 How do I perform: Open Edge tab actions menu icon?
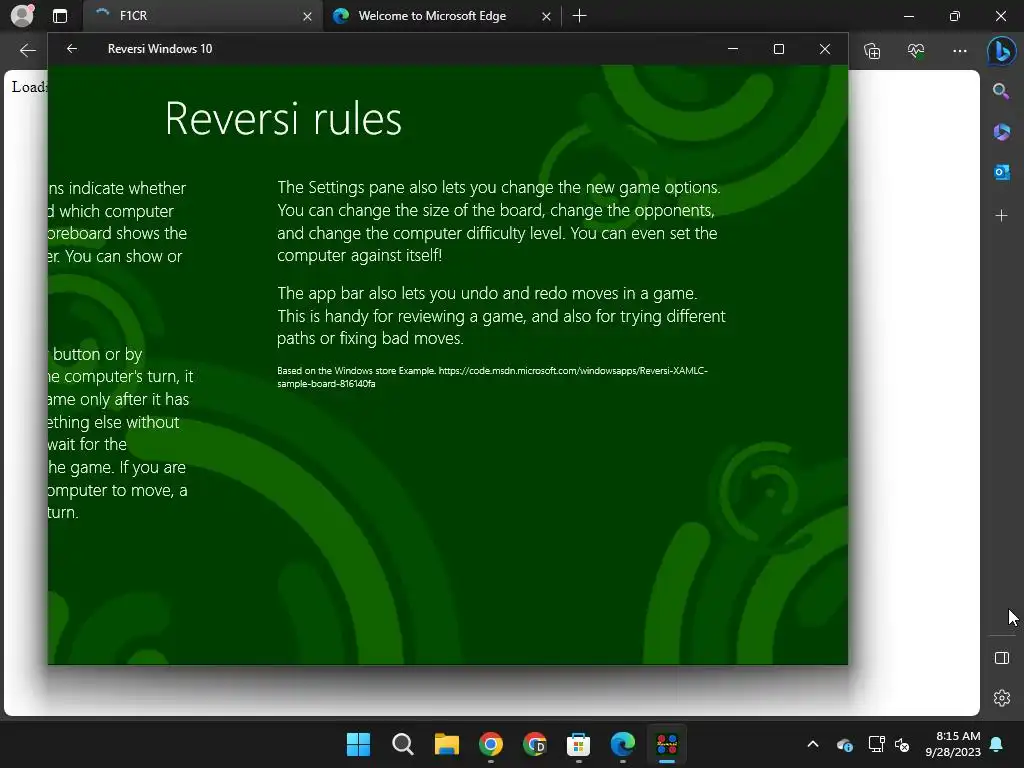tap(60, 16)
